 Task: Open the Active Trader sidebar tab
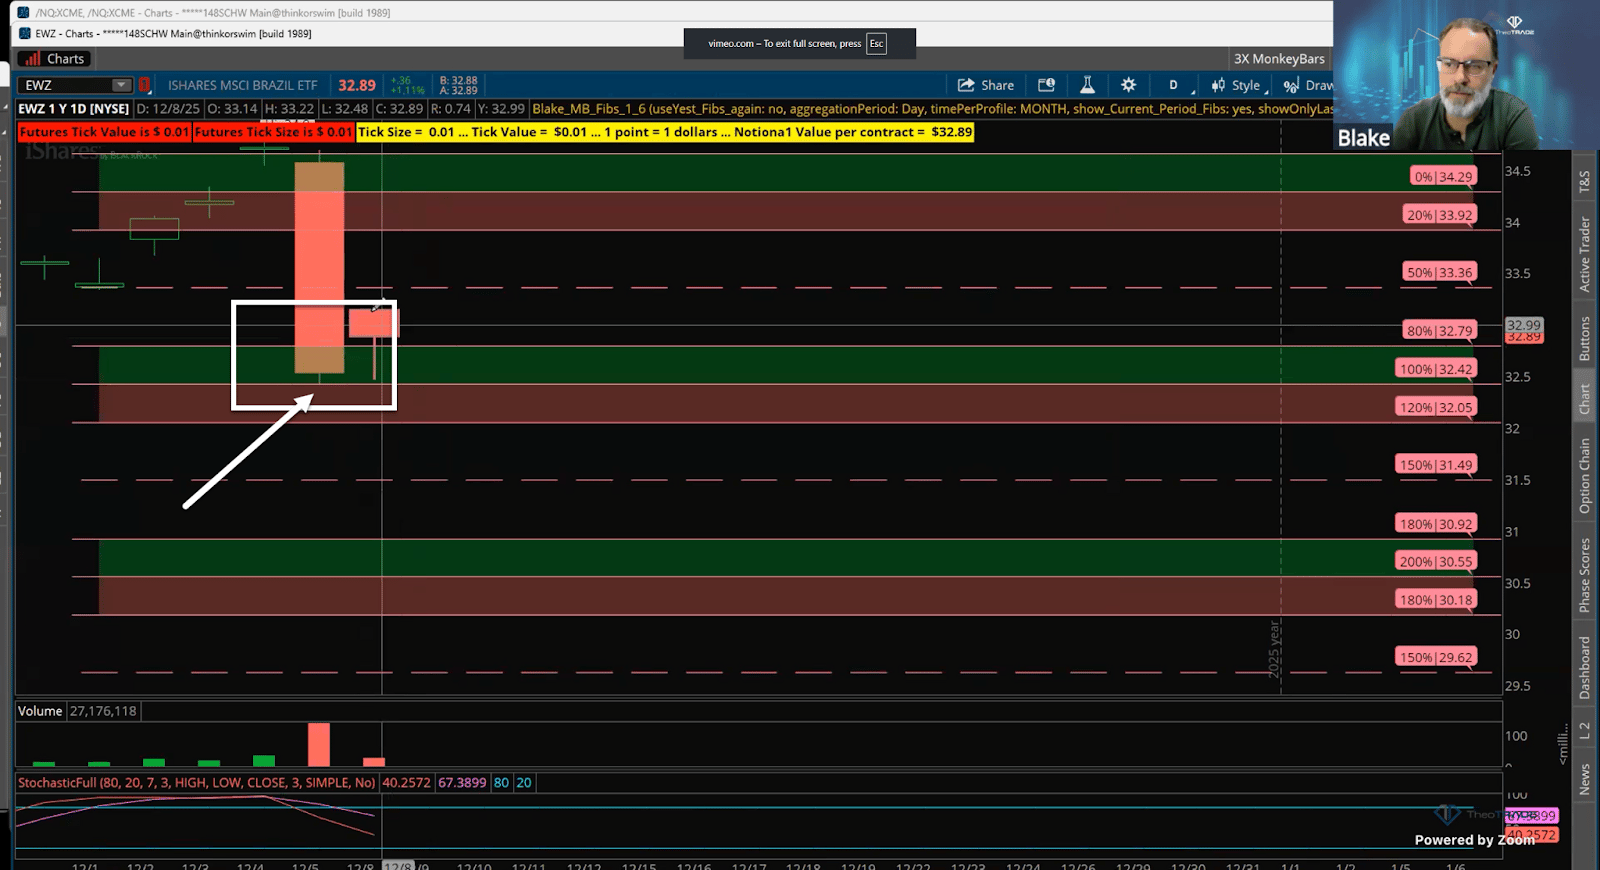(x=1585, y=254)
